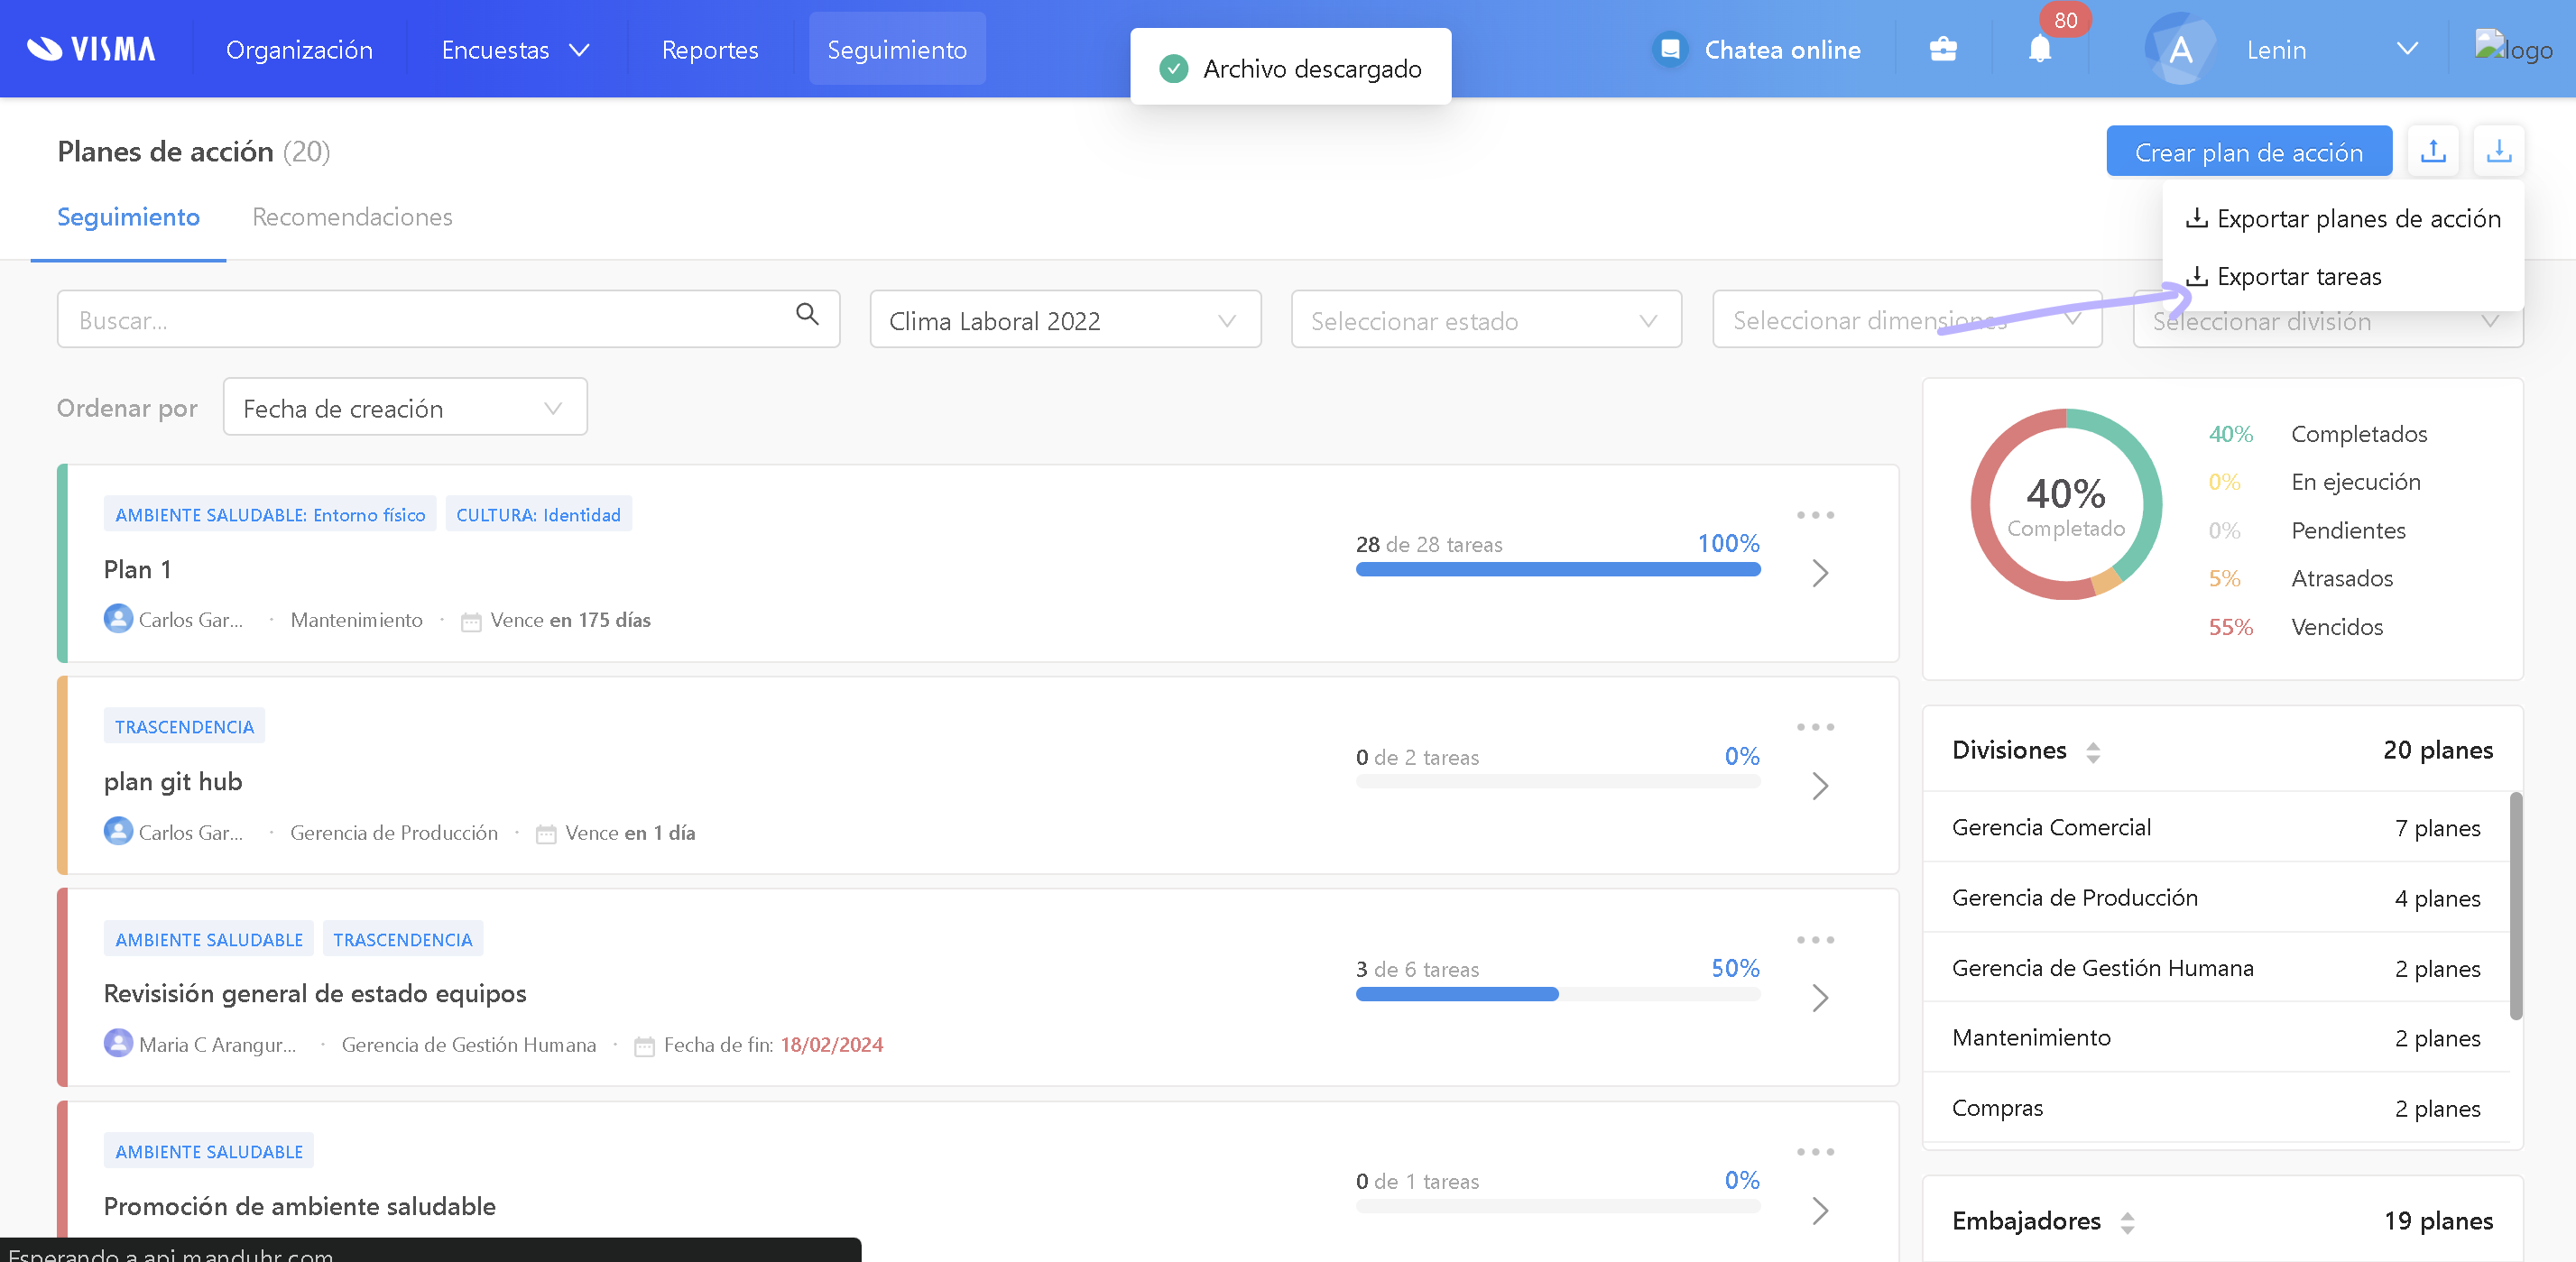Viewport: 2576px width, 1262px height.
Task: Click Crear plan de acción button
Action: pos(2248,152)
